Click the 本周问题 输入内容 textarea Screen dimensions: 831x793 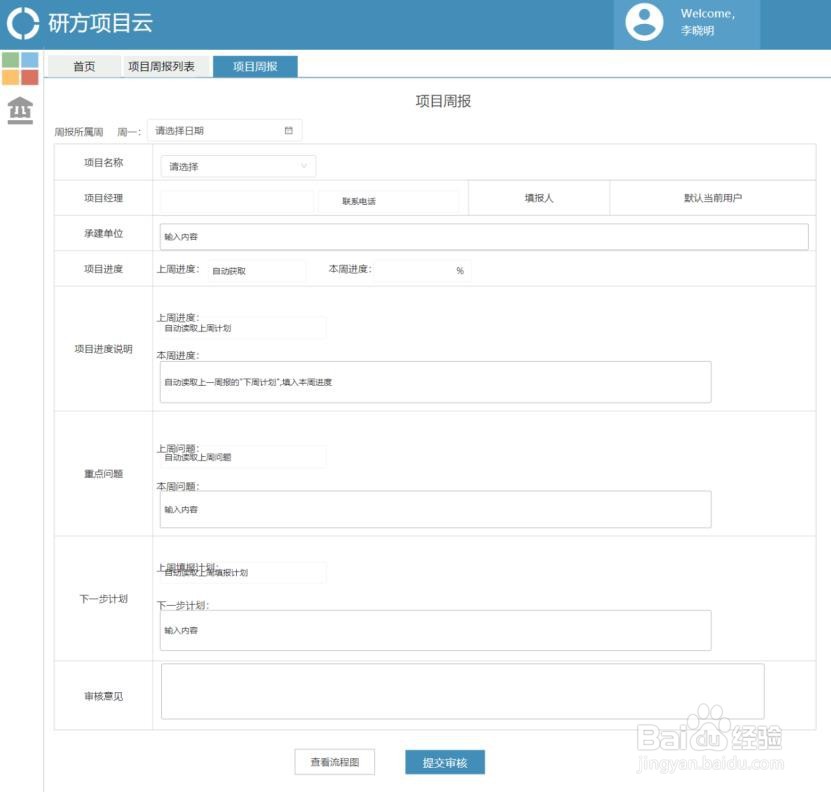point(435,509)
